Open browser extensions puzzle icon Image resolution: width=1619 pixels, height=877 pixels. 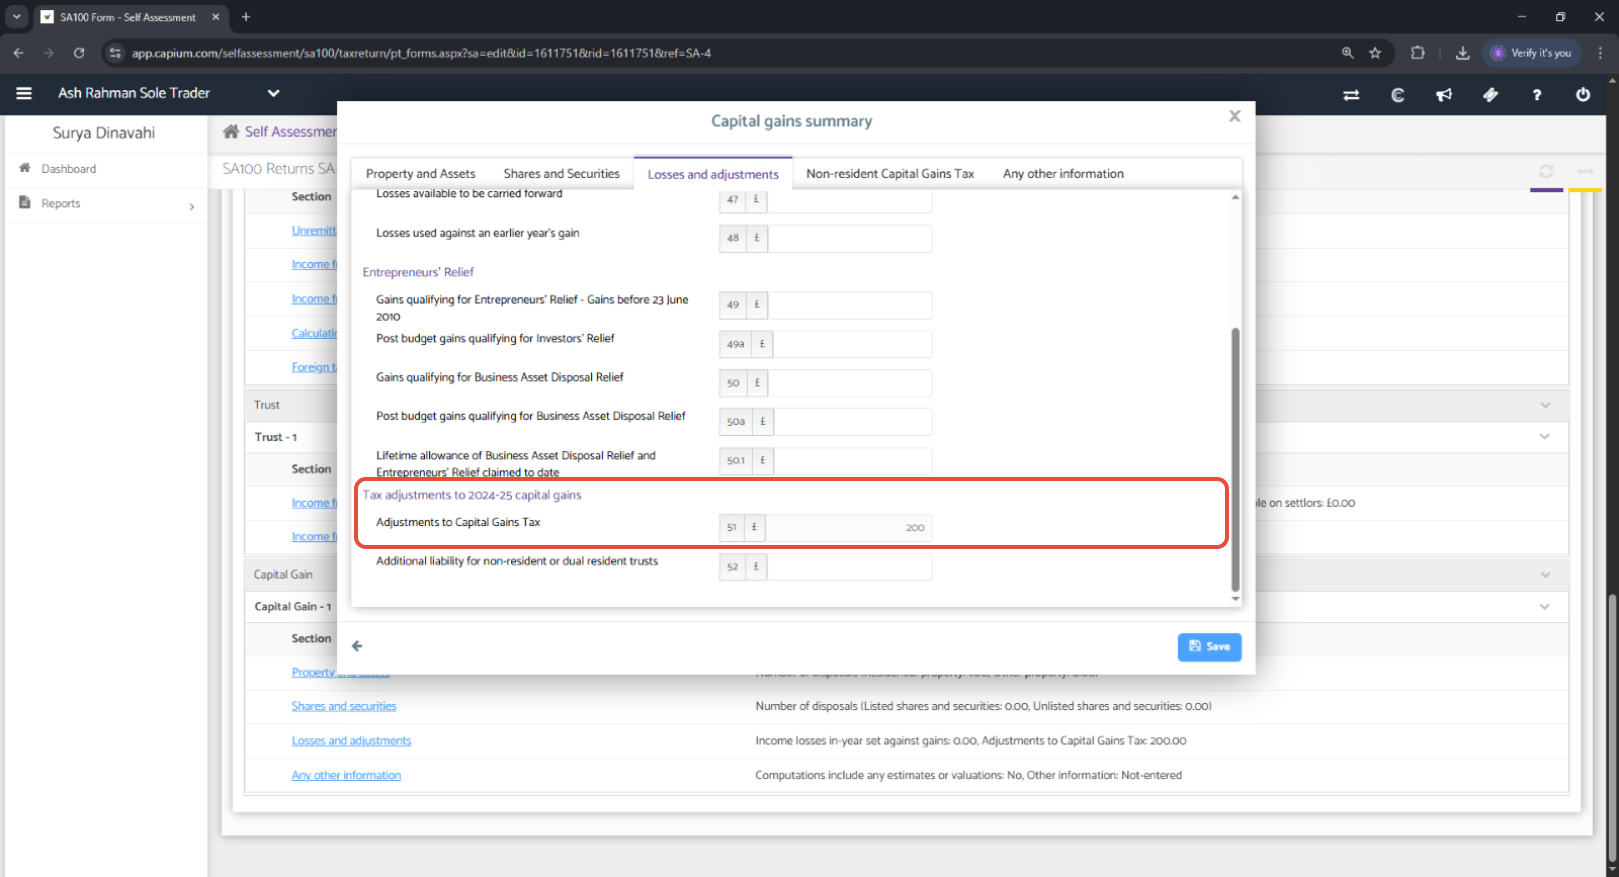click(x=1417, y=53)
